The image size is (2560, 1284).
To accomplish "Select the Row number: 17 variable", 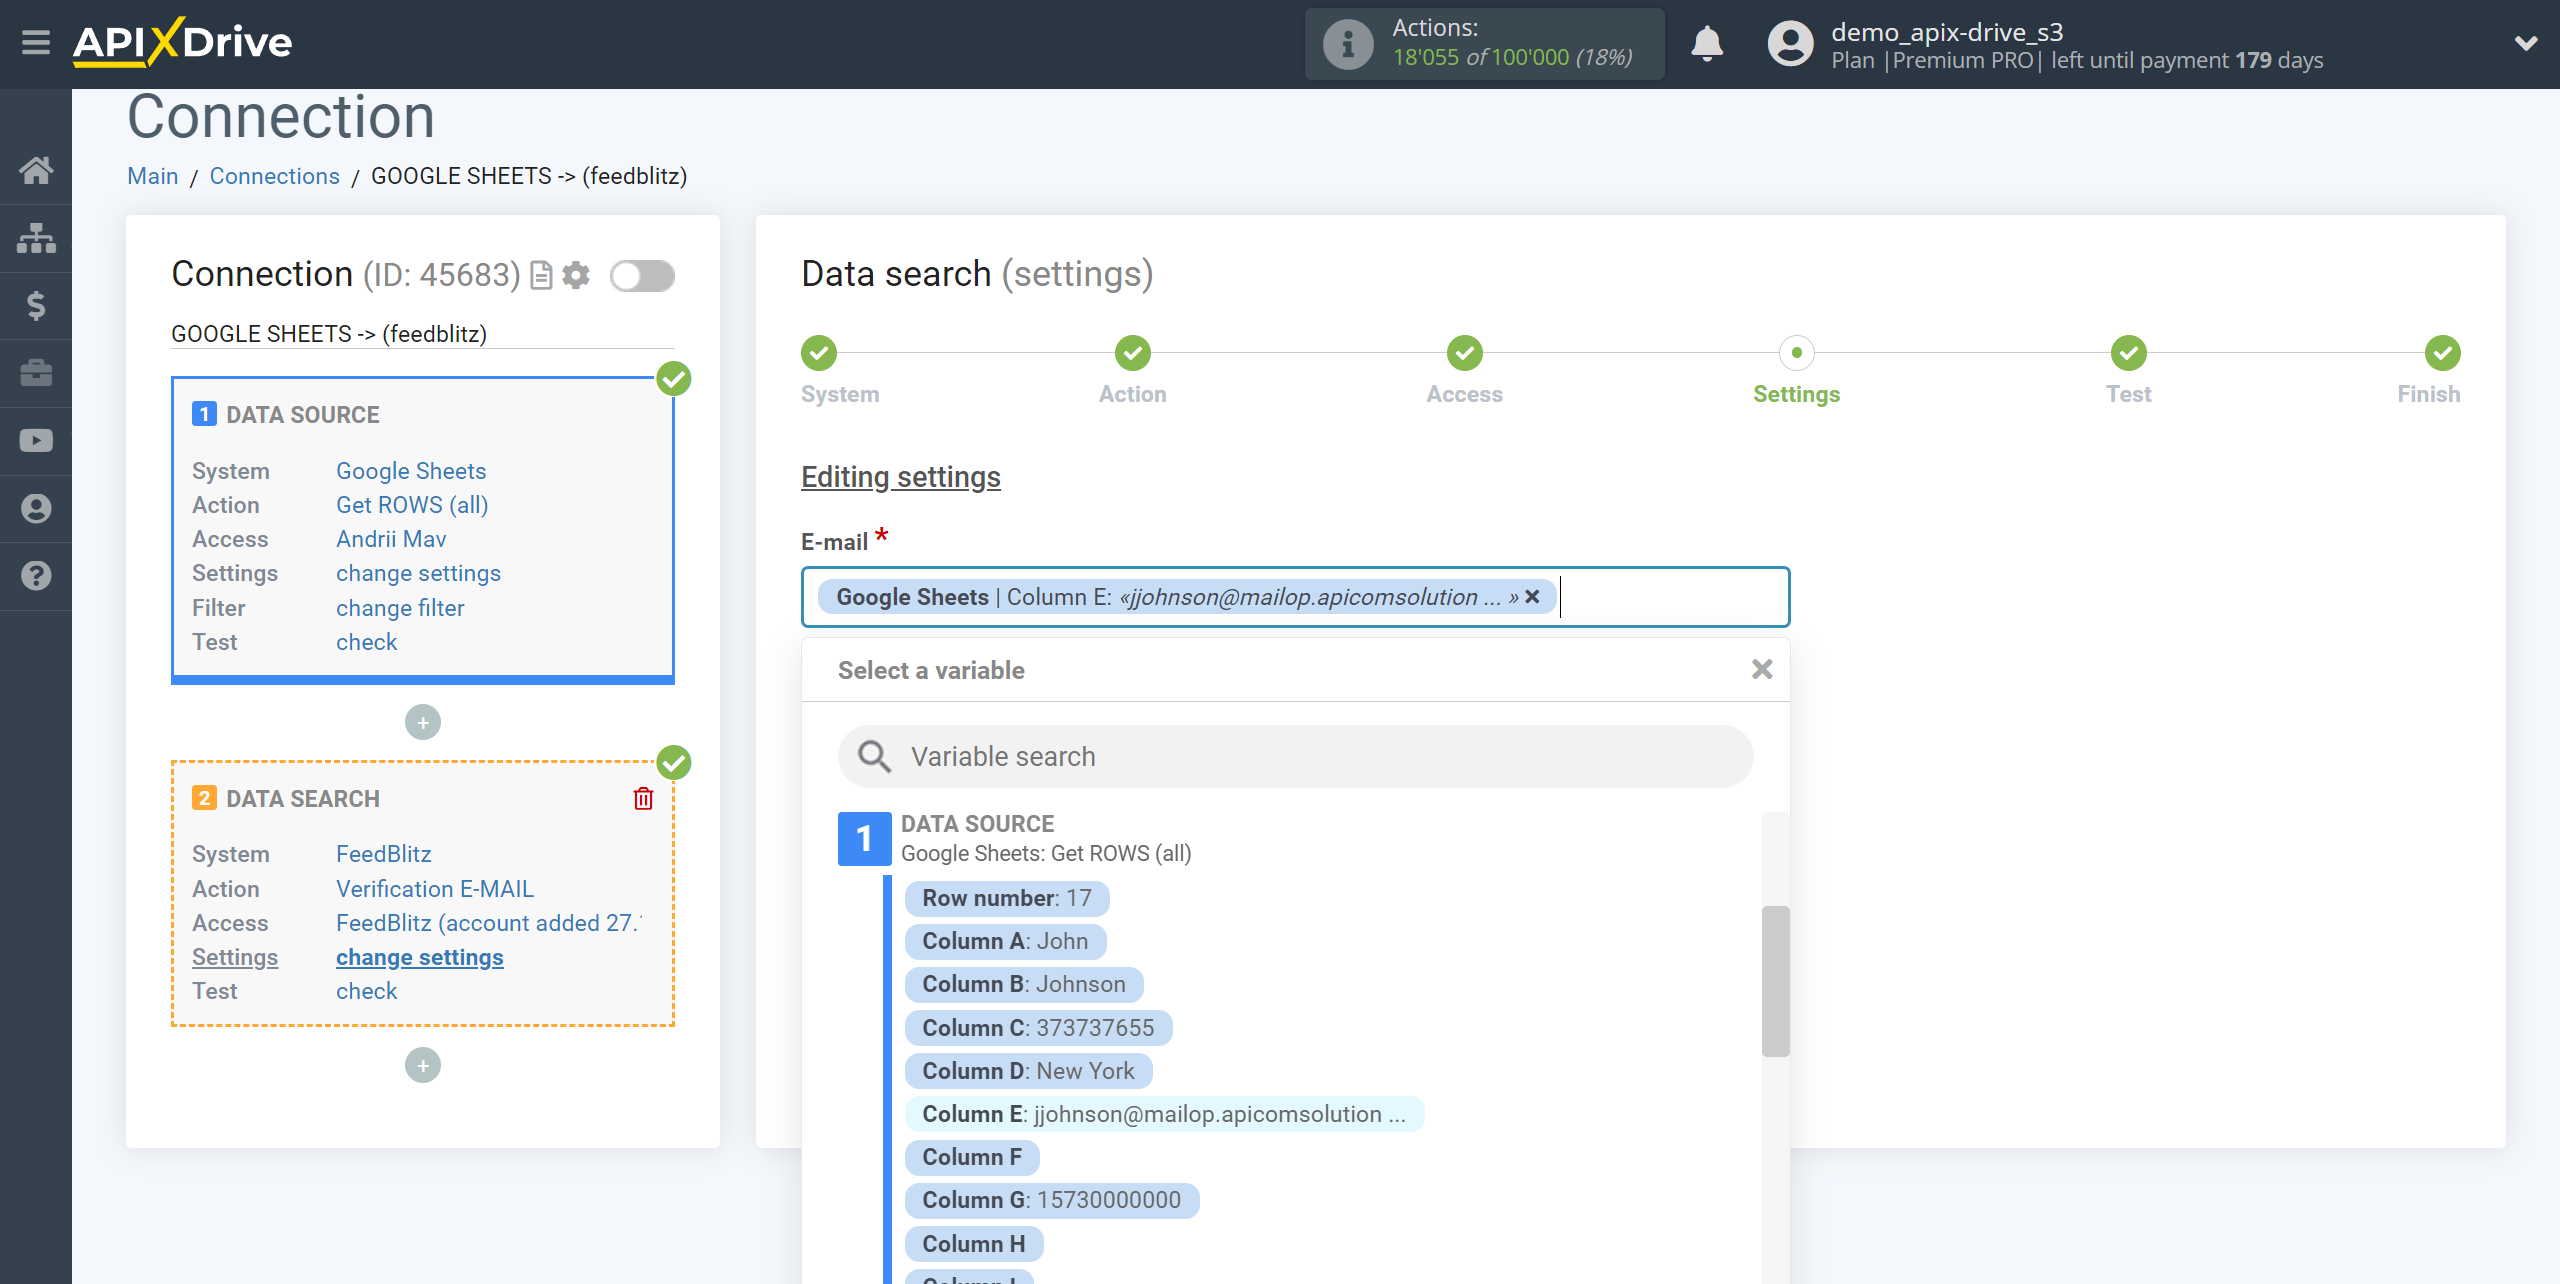I will coord(1007,898).
